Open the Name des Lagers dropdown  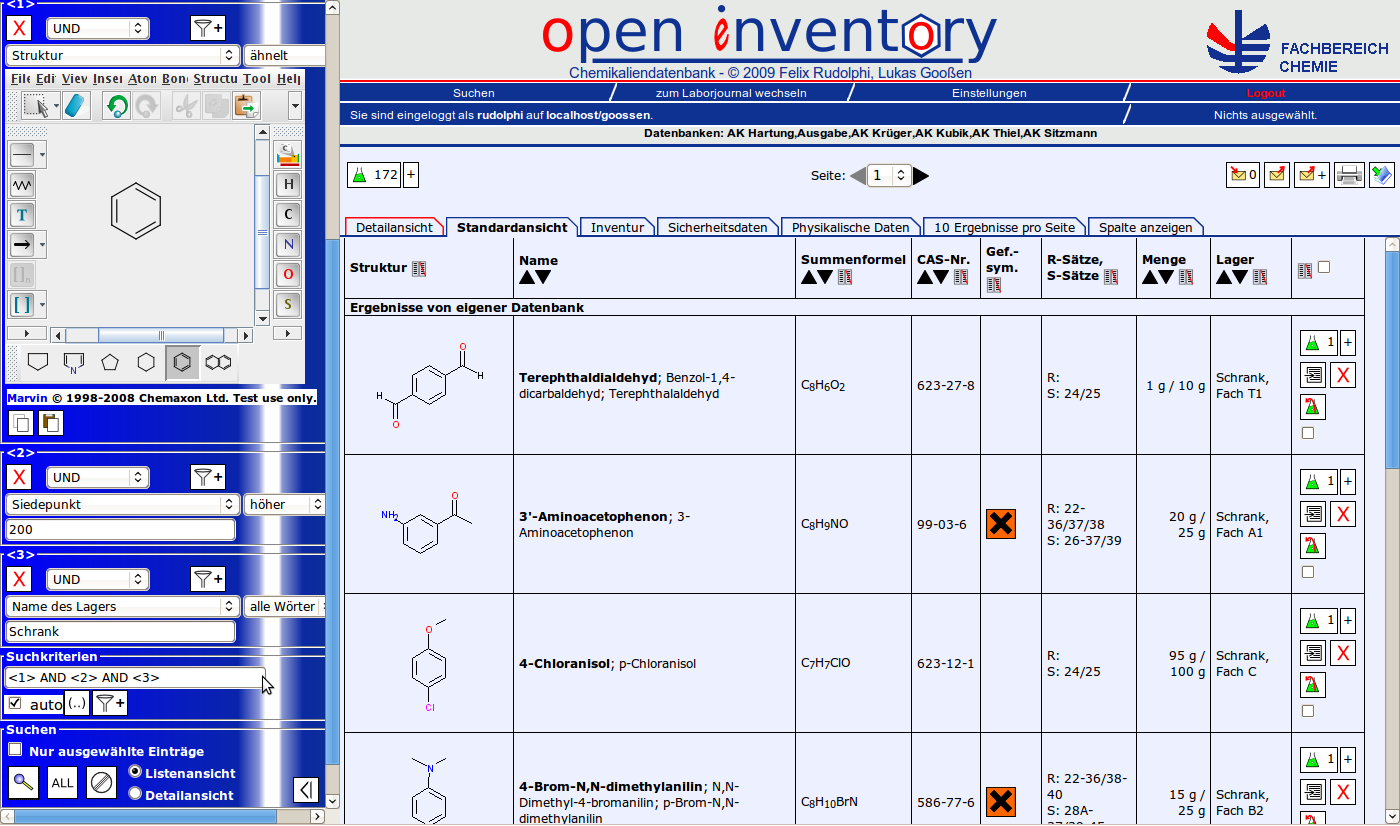click(x=122, y=606)
